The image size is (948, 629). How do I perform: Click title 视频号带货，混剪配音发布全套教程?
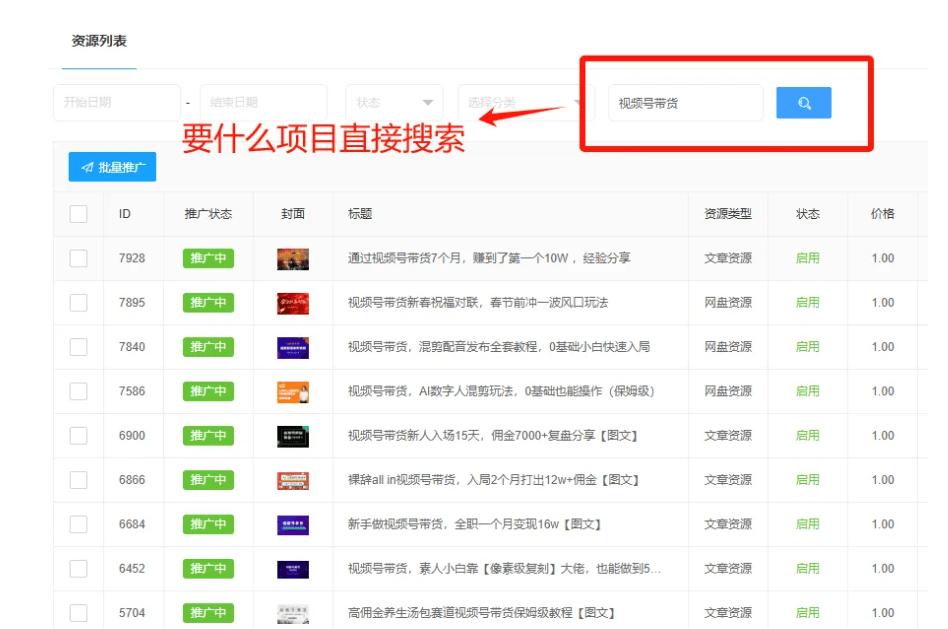[x=499, y=347]
